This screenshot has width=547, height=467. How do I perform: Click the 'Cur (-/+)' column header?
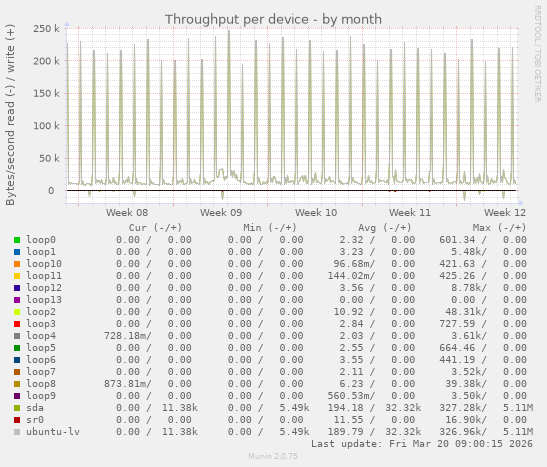tap(155, 228)
